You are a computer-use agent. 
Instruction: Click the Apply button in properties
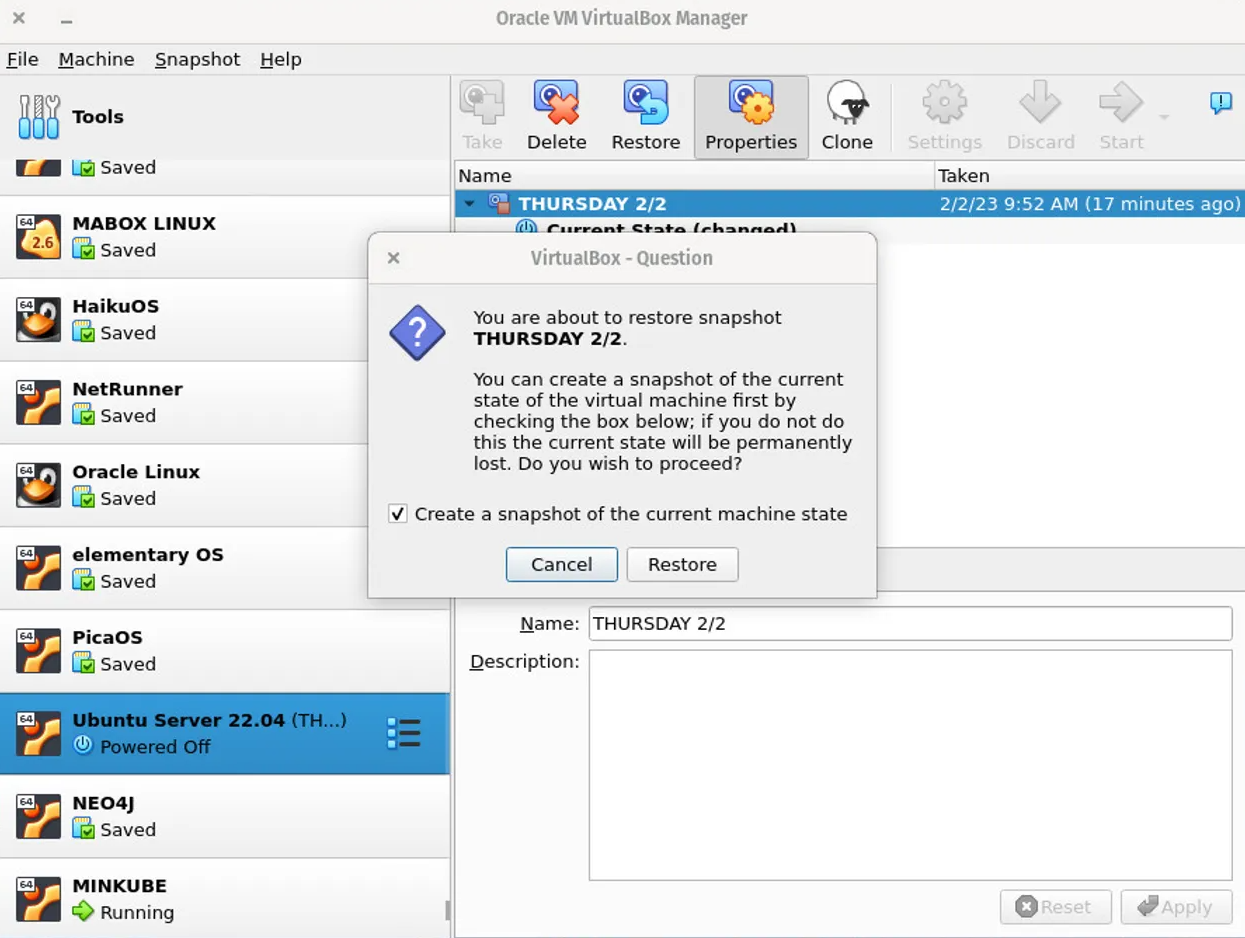tap(1176, 907)
